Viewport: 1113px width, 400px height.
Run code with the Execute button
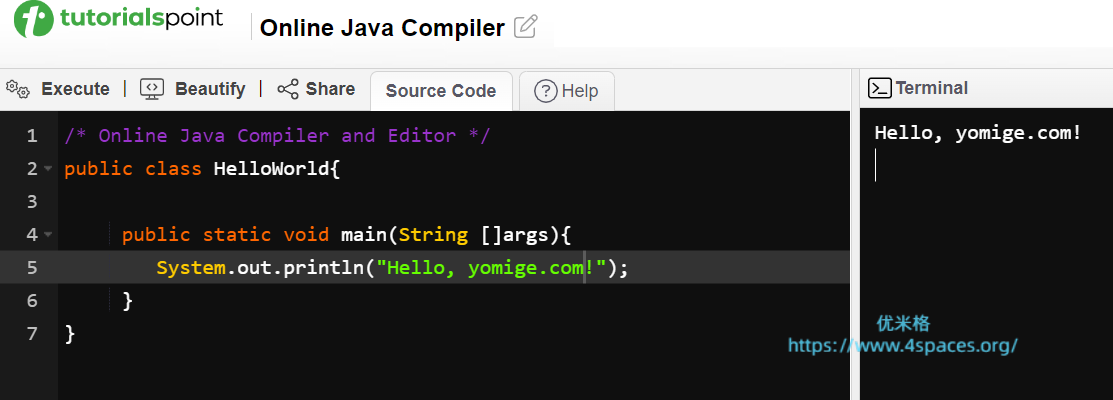[x=74, y=89]
